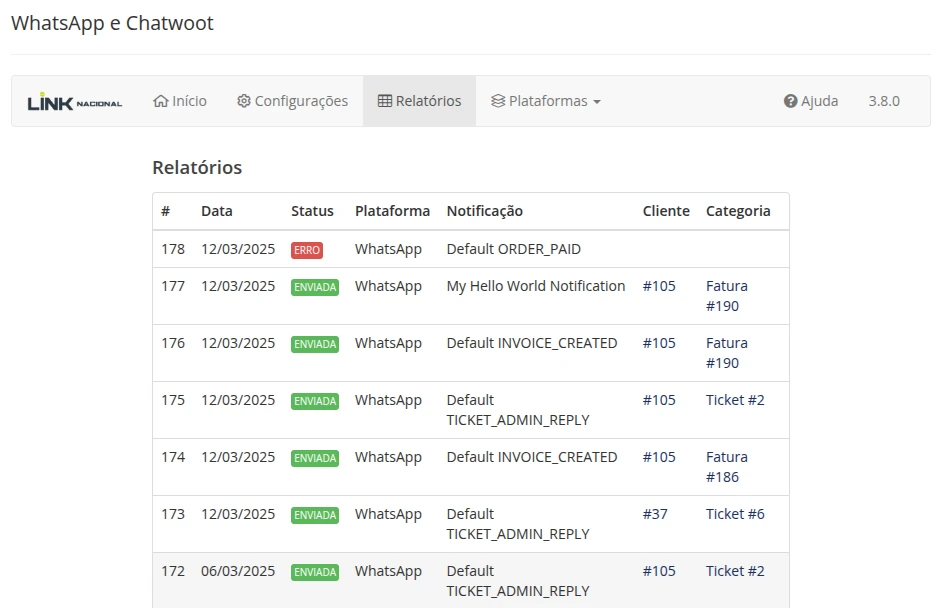Click the Link Nacional logo

[75, 102]
